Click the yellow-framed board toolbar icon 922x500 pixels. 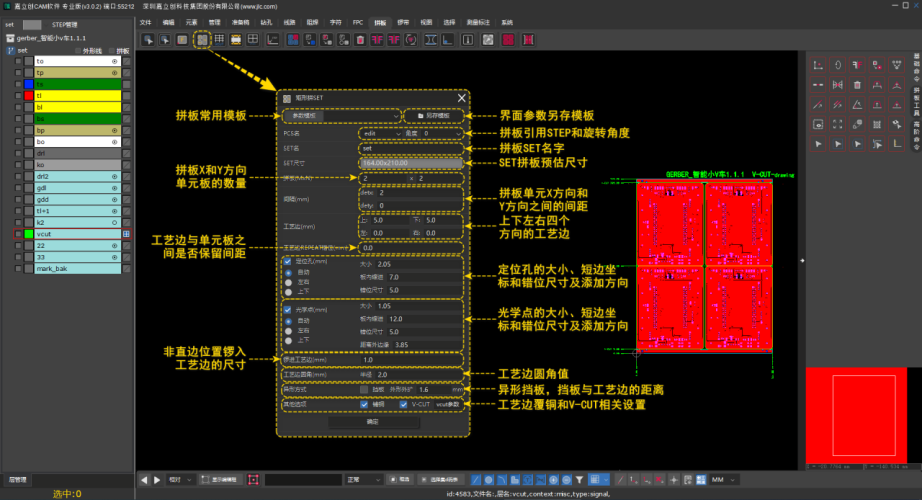point(236,40)
